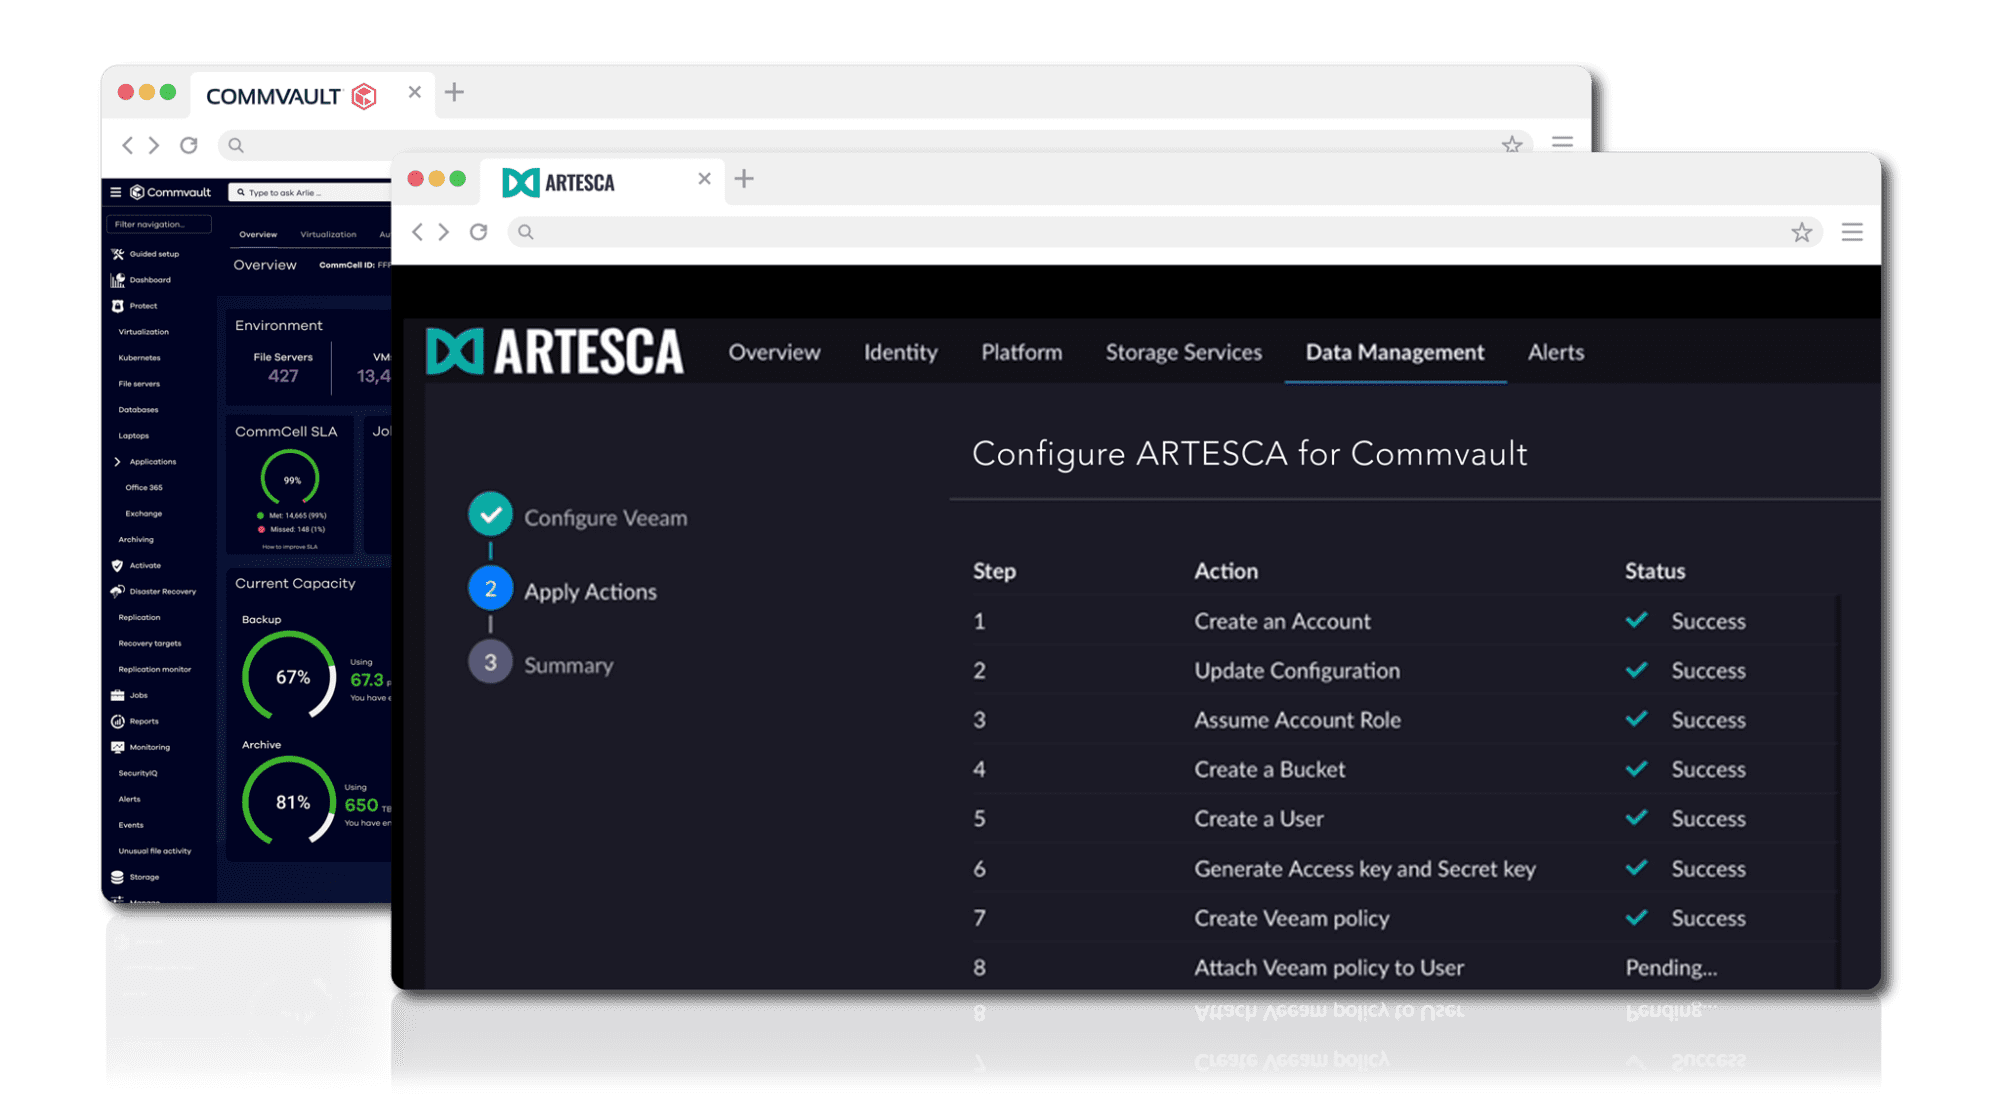Select Commvault Virtualization tab
2000x1116 pixels.
click(x=328, y=234)
